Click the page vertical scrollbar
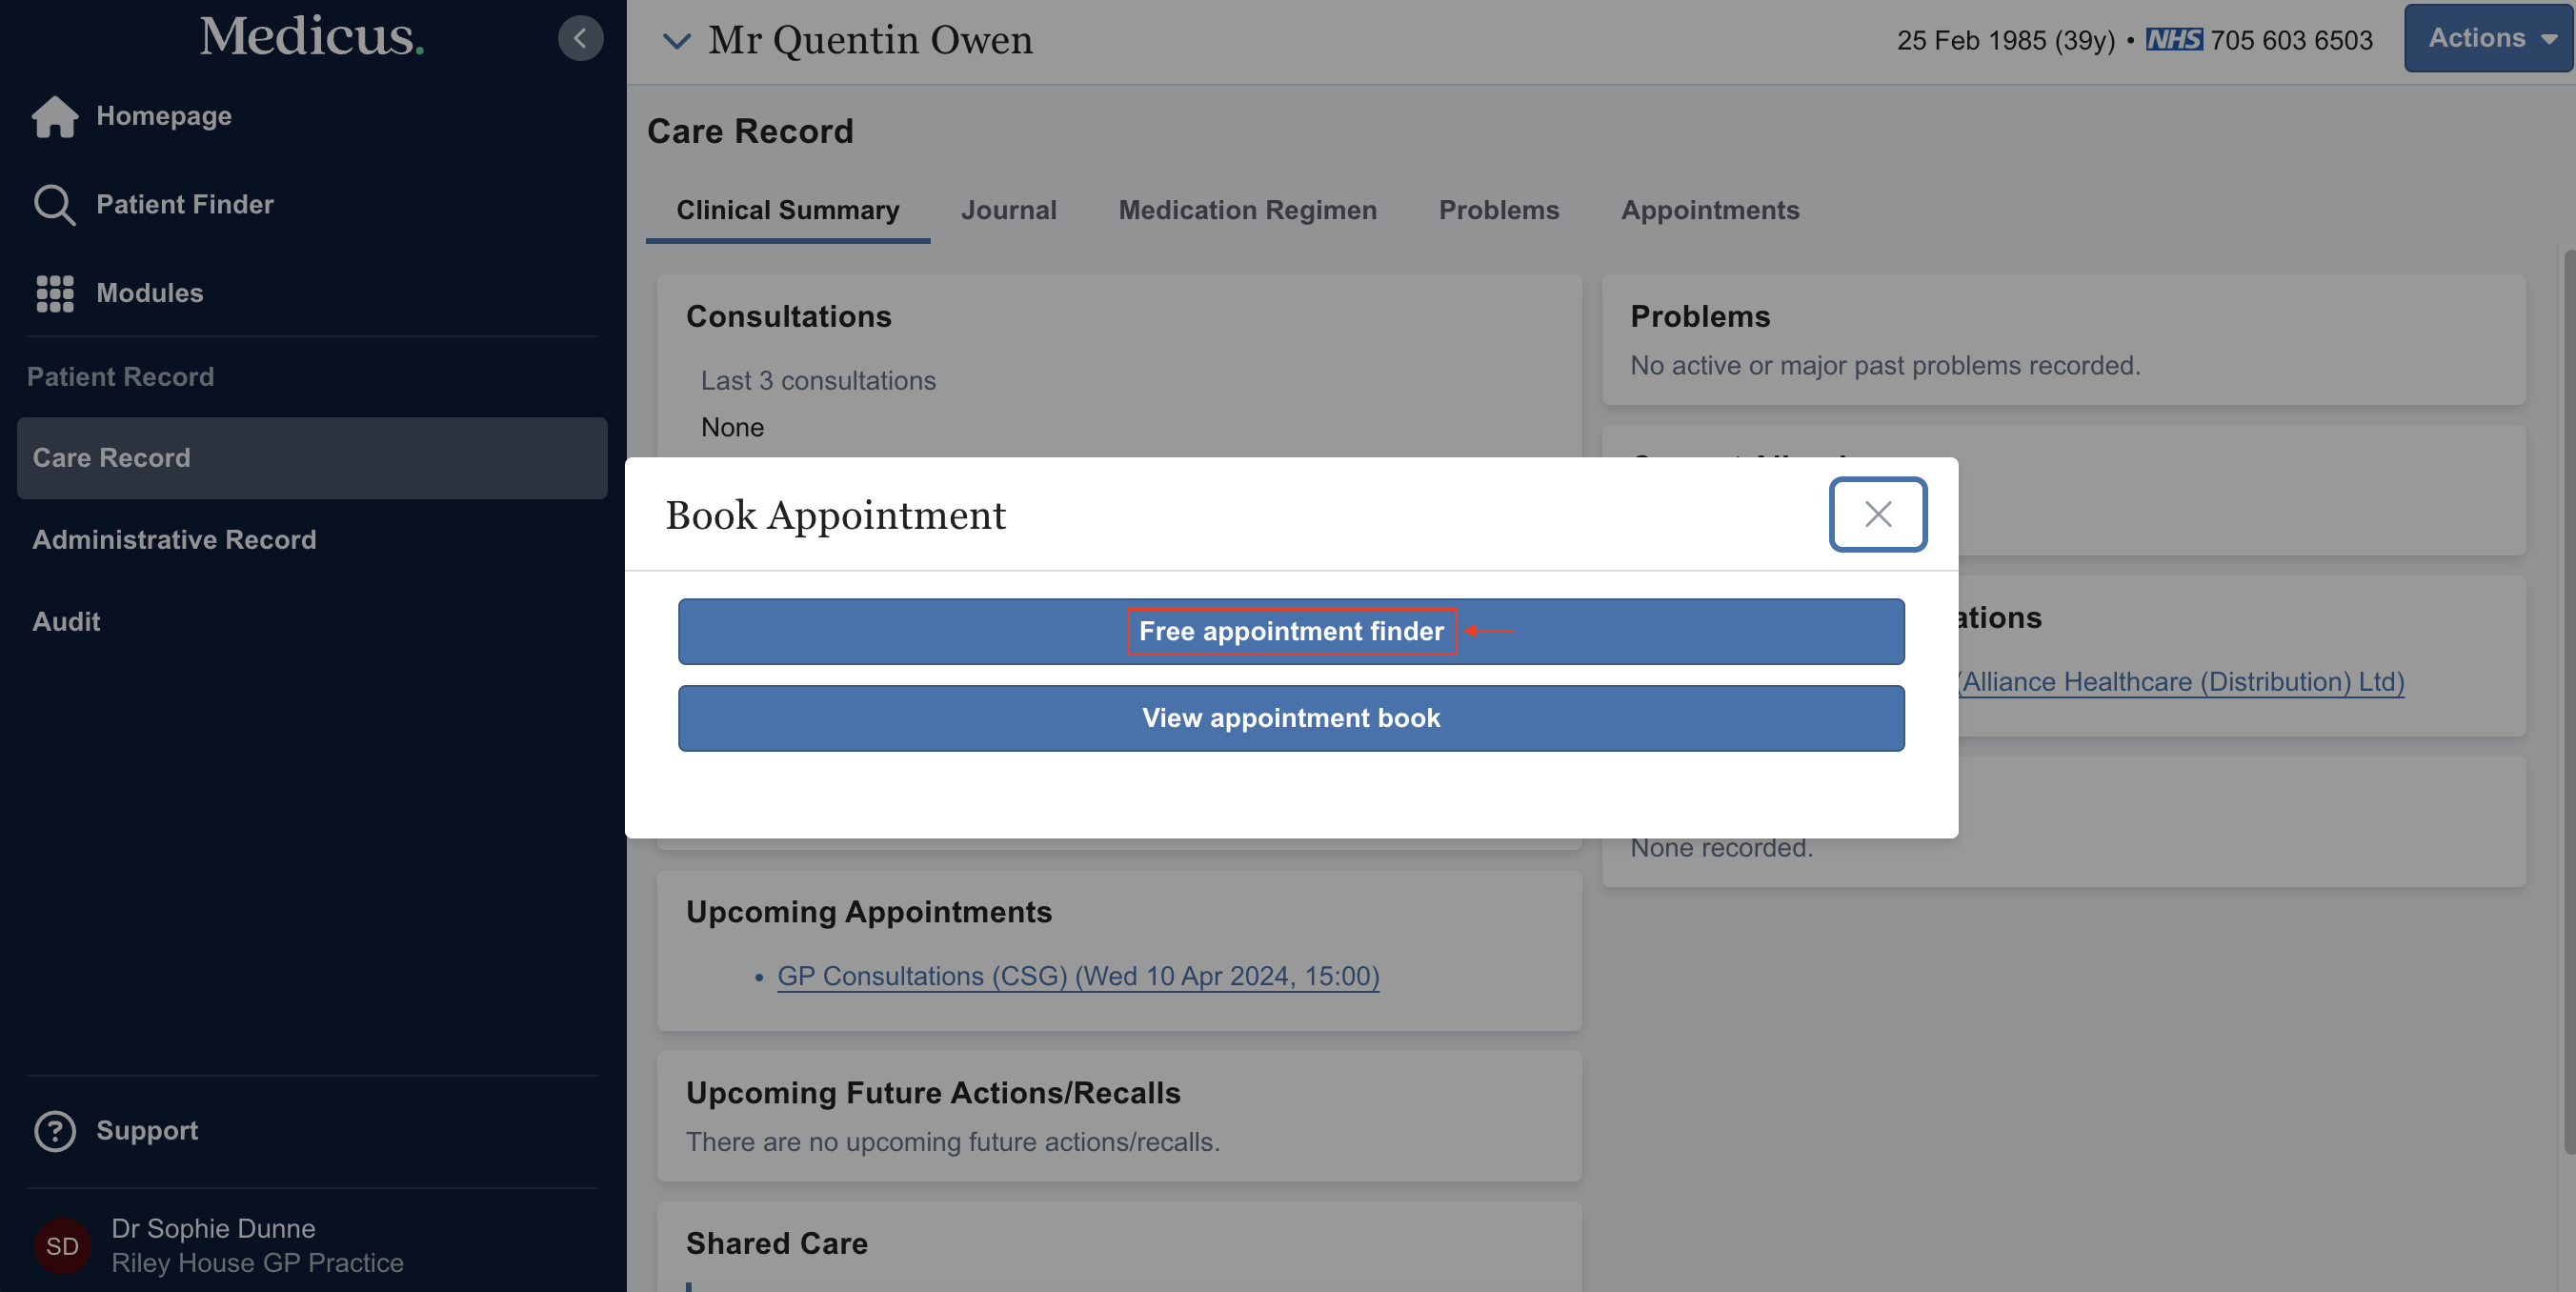This screenshot has width=2576, height=1292. (2566, 700)
